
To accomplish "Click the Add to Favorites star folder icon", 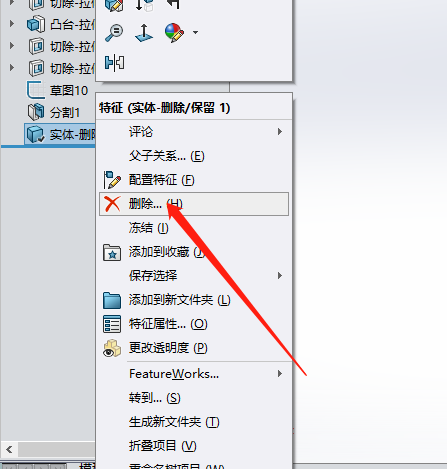I will coord(112,252).
